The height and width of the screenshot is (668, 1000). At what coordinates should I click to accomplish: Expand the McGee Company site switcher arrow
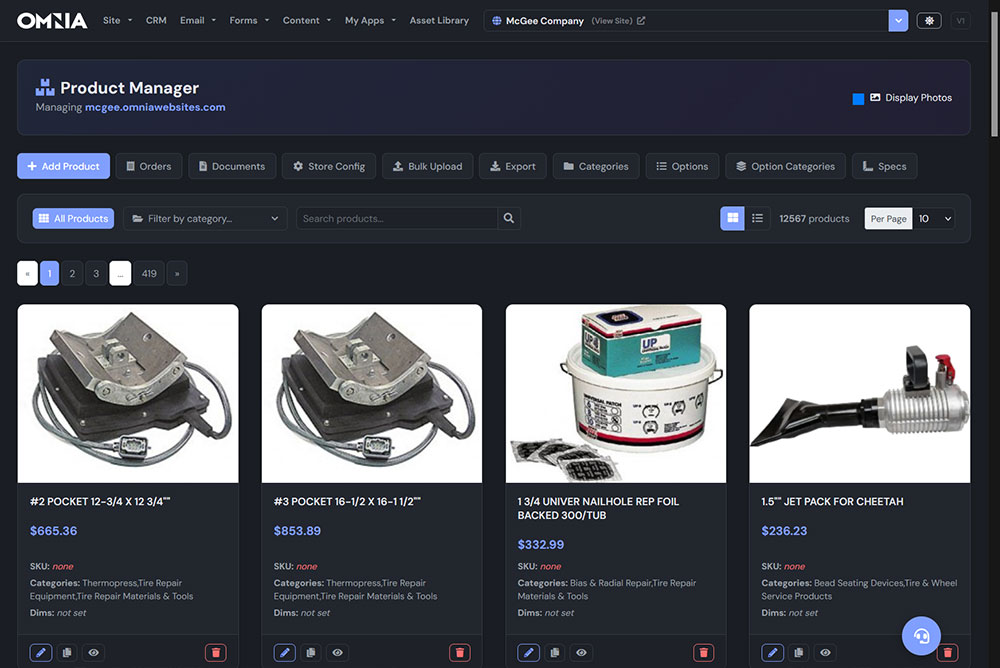(898, 20)
